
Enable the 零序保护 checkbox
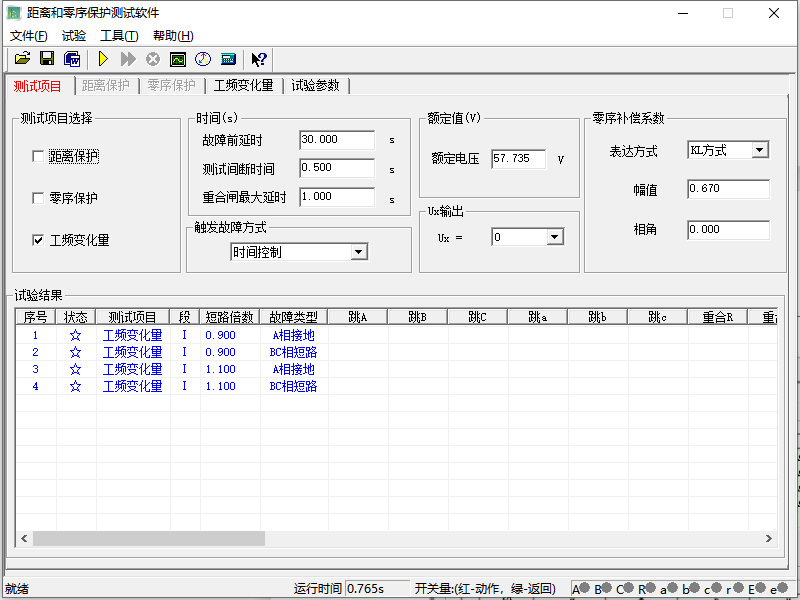[38, 198]
